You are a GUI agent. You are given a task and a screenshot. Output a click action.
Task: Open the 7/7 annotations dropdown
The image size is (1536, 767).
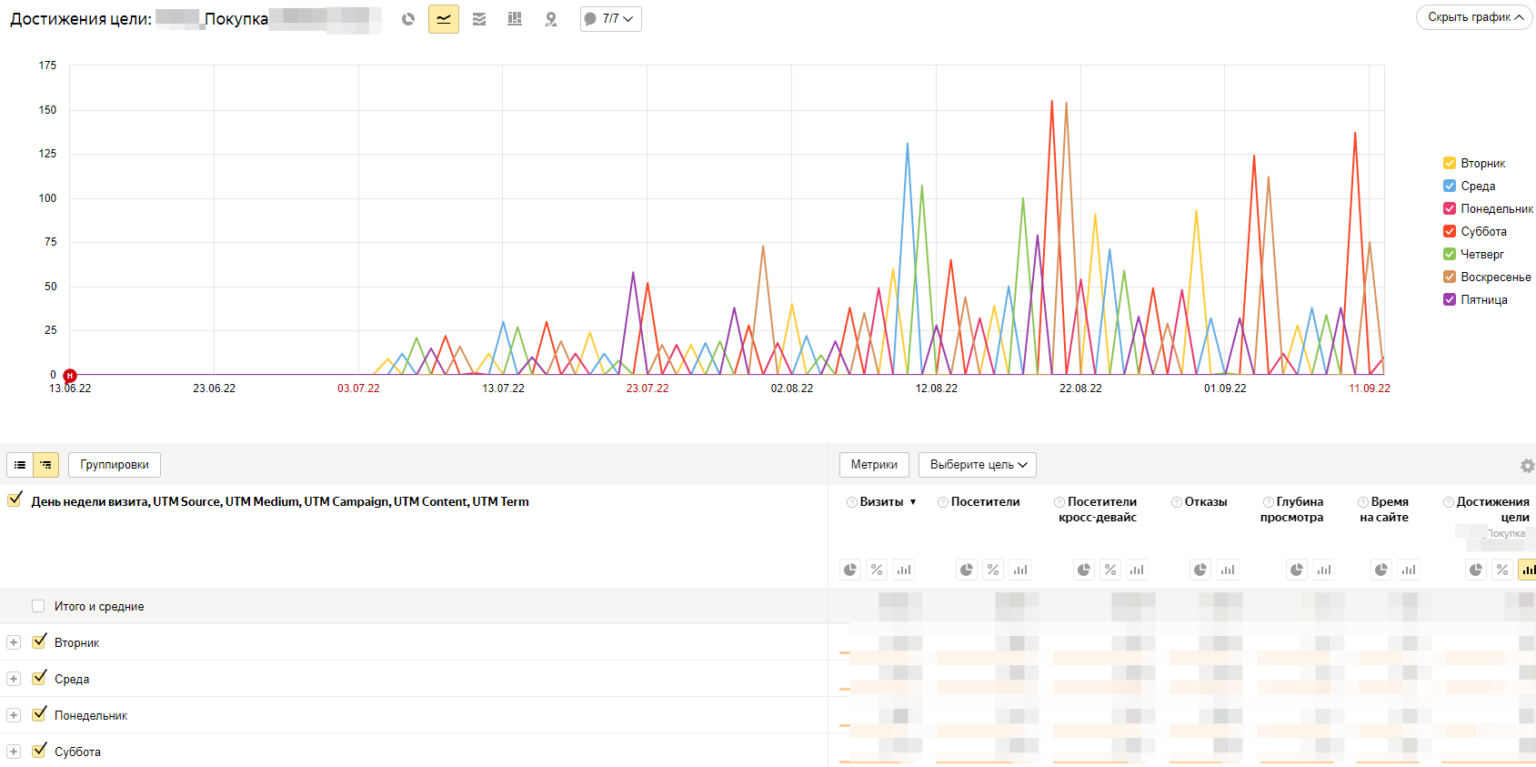(x=610, y=19)
